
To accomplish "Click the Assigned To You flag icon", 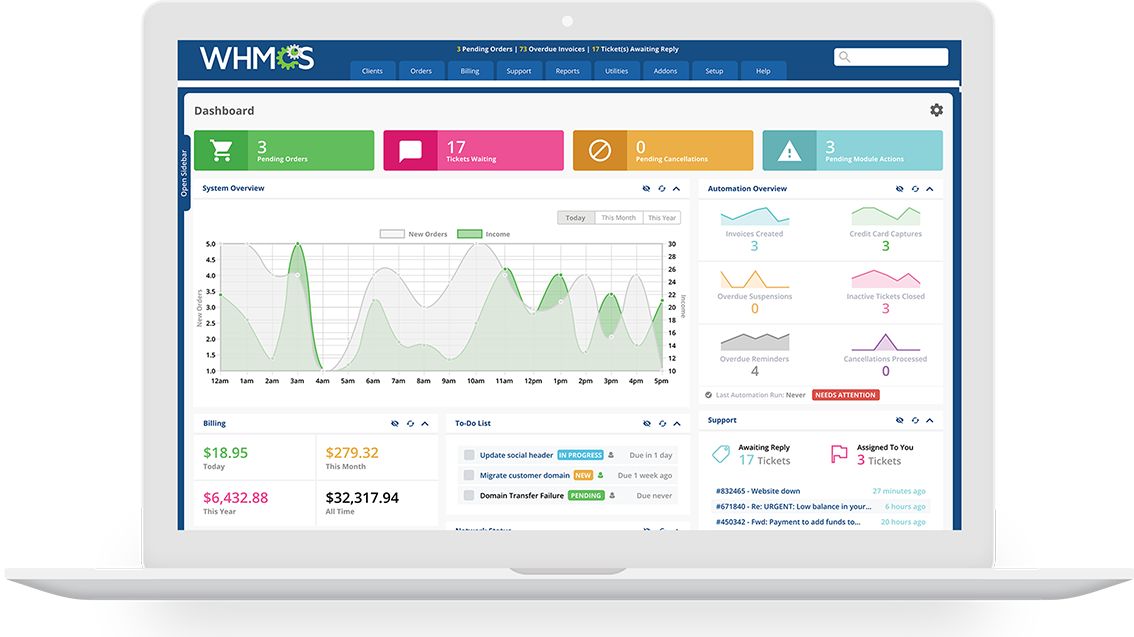I will (x=839, y=454).
